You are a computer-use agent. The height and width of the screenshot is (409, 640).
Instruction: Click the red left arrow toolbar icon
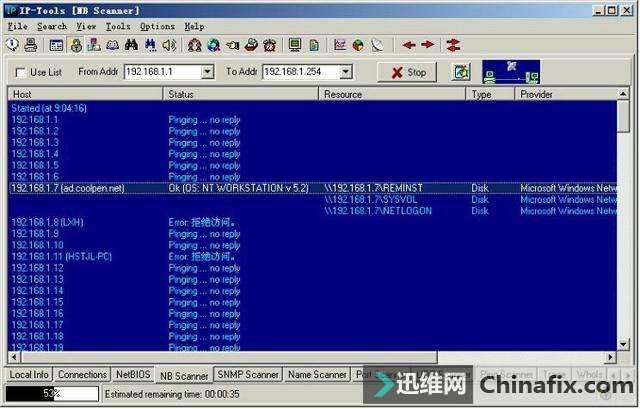coord(409,45)
